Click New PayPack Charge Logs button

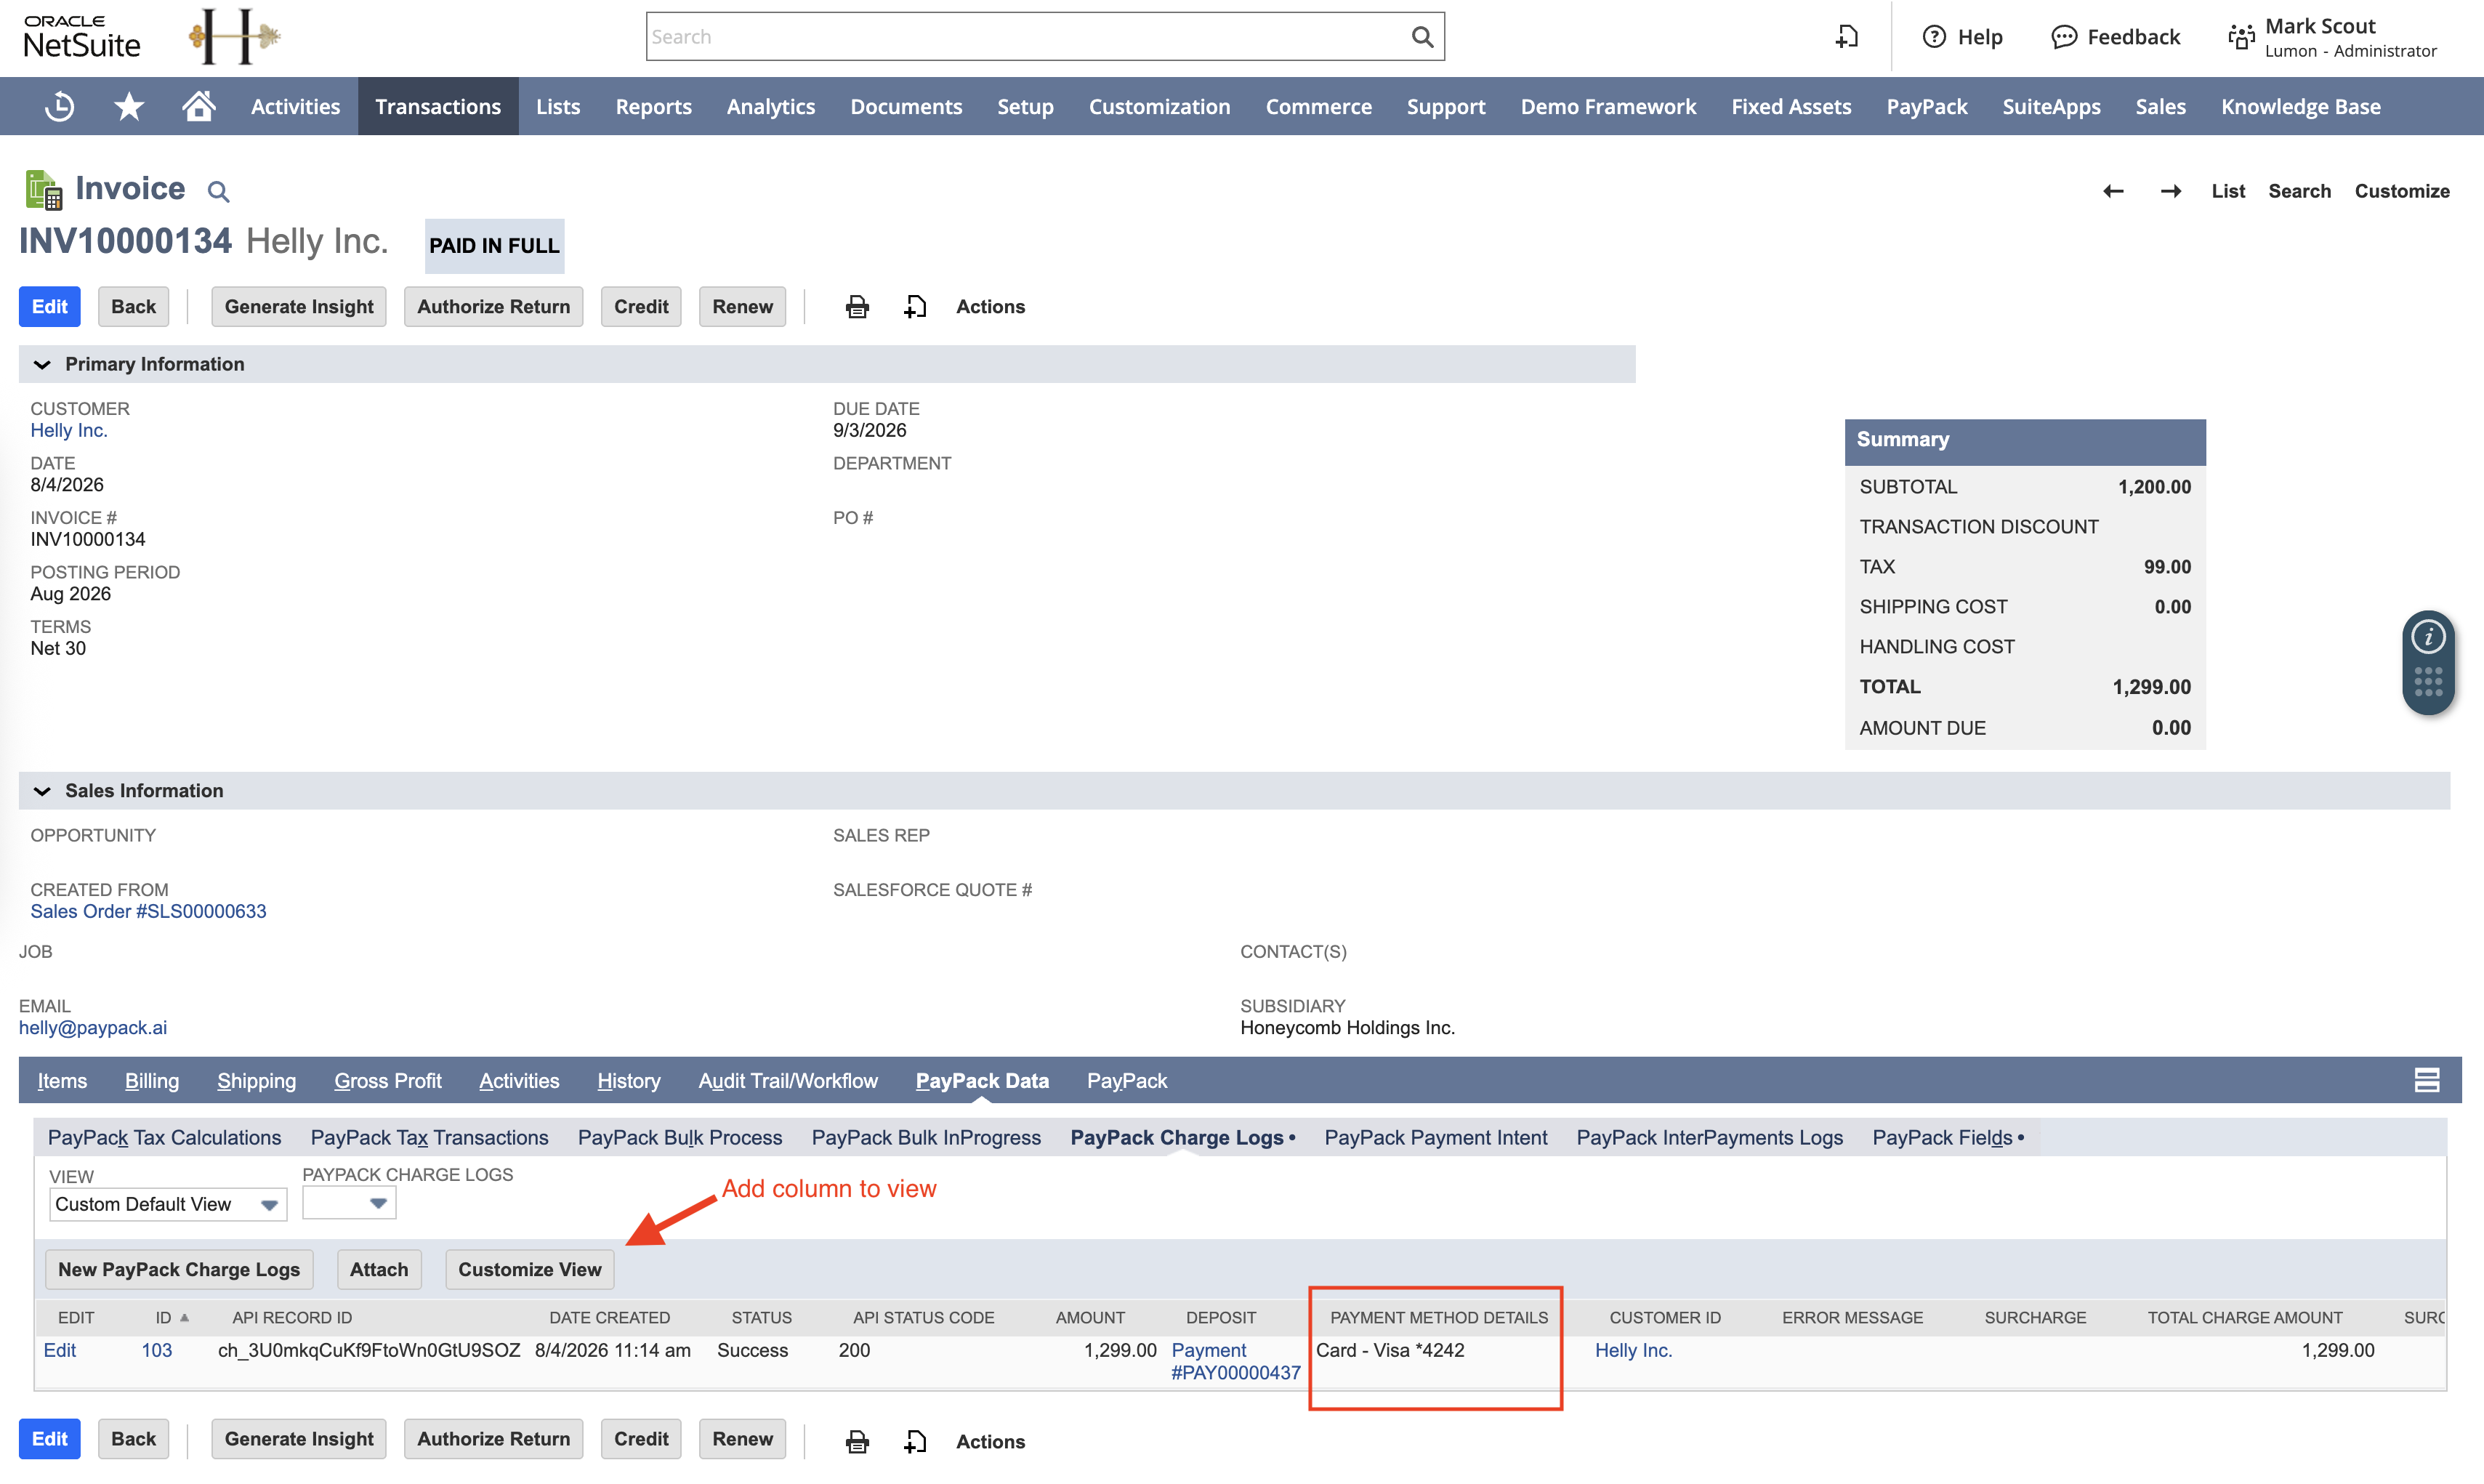(x=179, y=1269)
